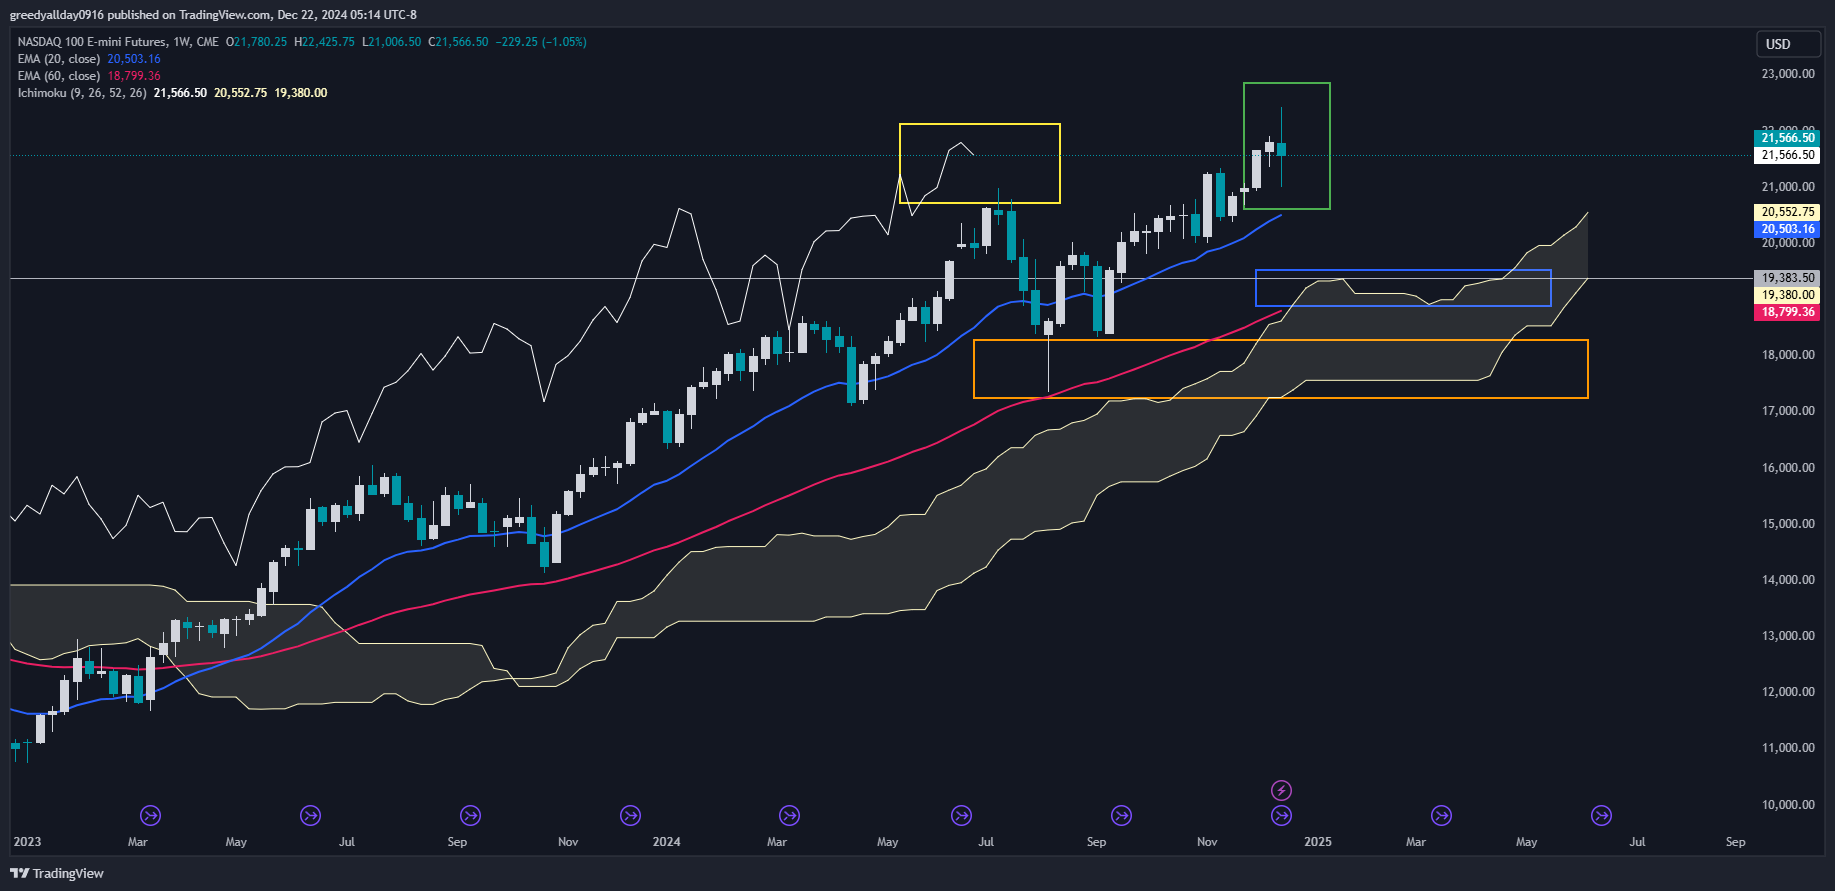Click the white 21,566.50 axis price label

pos(1787,155)
